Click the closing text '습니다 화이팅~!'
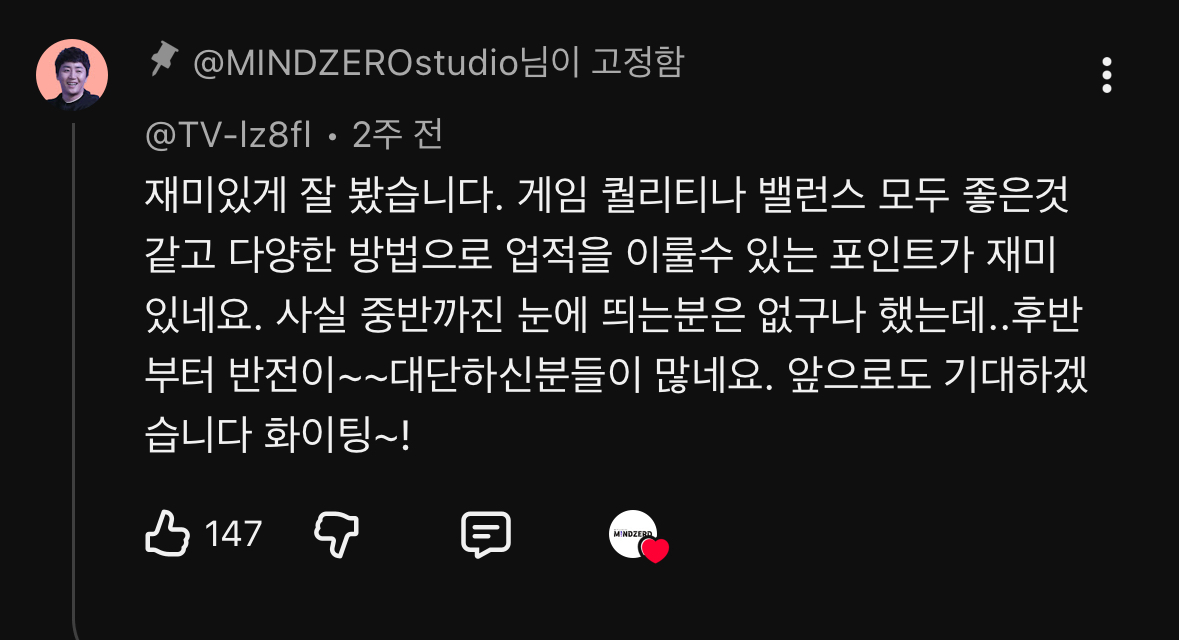Screen dimensions: 1179x640 tap(277, 435)
